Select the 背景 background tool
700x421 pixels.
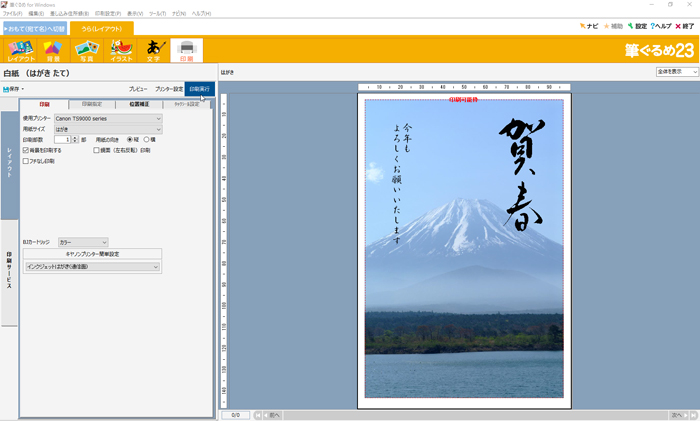point(53,50)
